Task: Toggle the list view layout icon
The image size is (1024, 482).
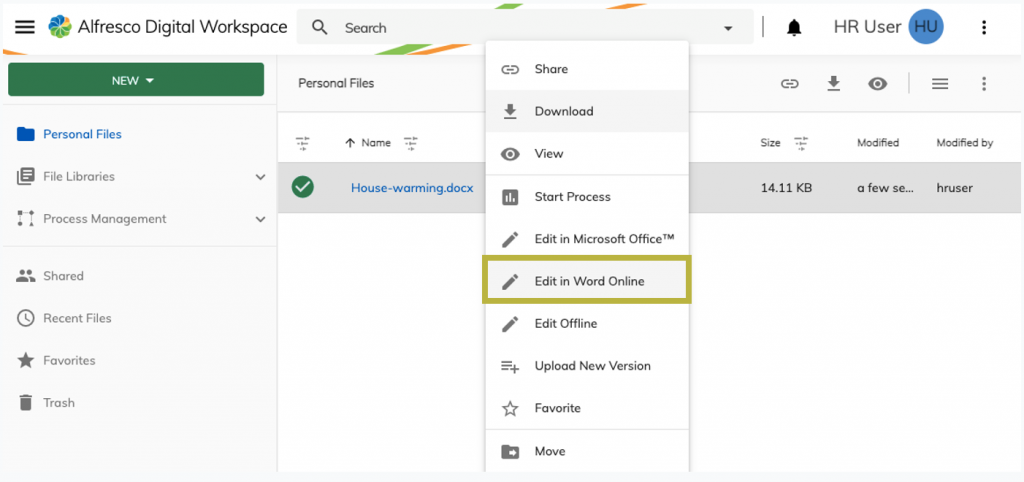Action: (x=940, y=84)
